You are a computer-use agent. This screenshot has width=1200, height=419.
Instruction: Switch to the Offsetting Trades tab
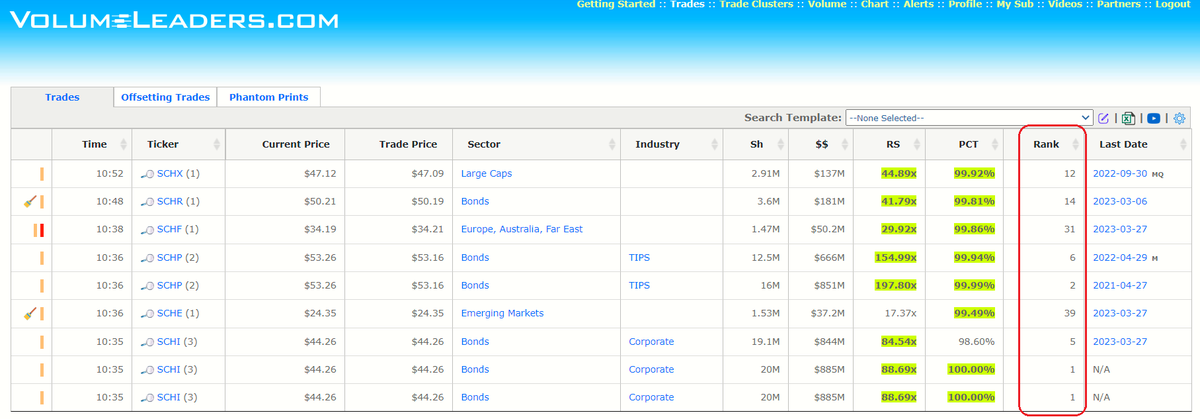(165, 97)
